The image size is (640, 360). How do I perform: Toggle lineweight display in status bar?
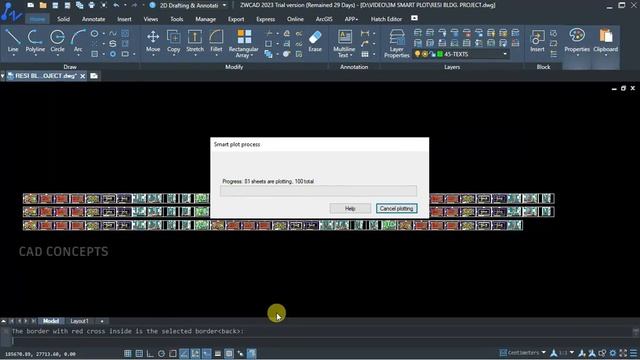pos(218,353)
